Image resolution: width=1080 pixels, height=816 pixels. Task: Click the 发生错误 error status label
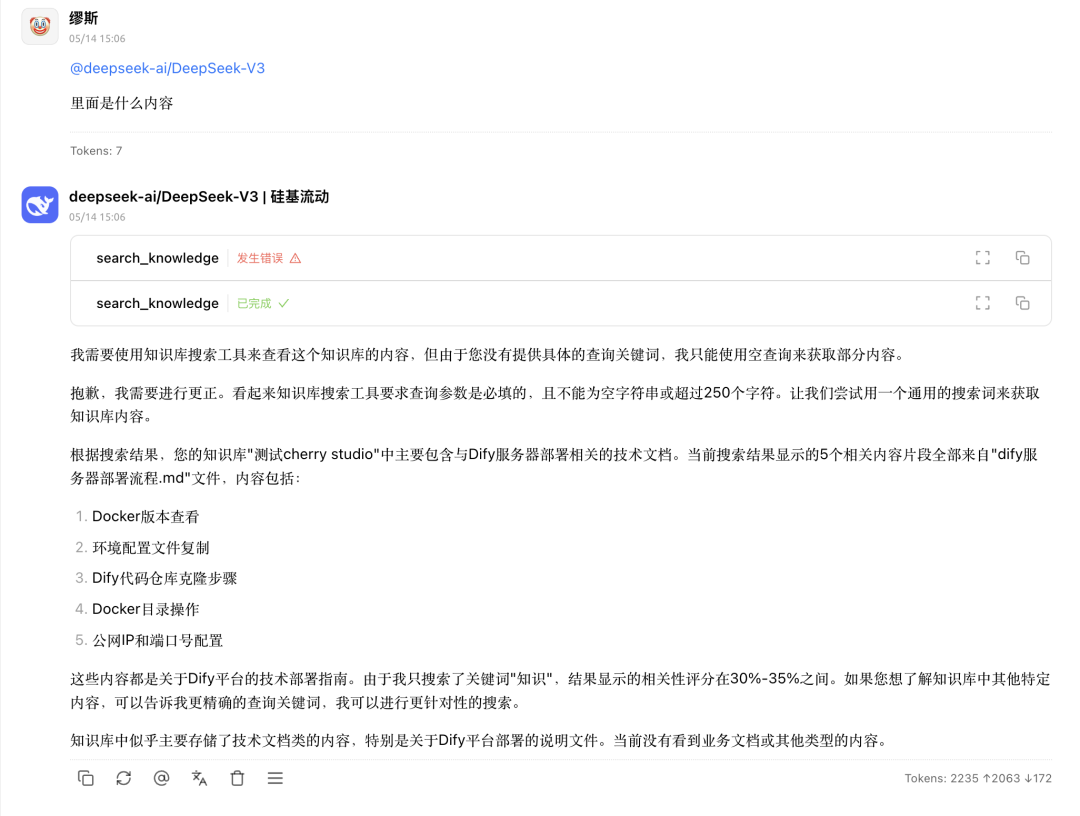click(x=269, y=258)
